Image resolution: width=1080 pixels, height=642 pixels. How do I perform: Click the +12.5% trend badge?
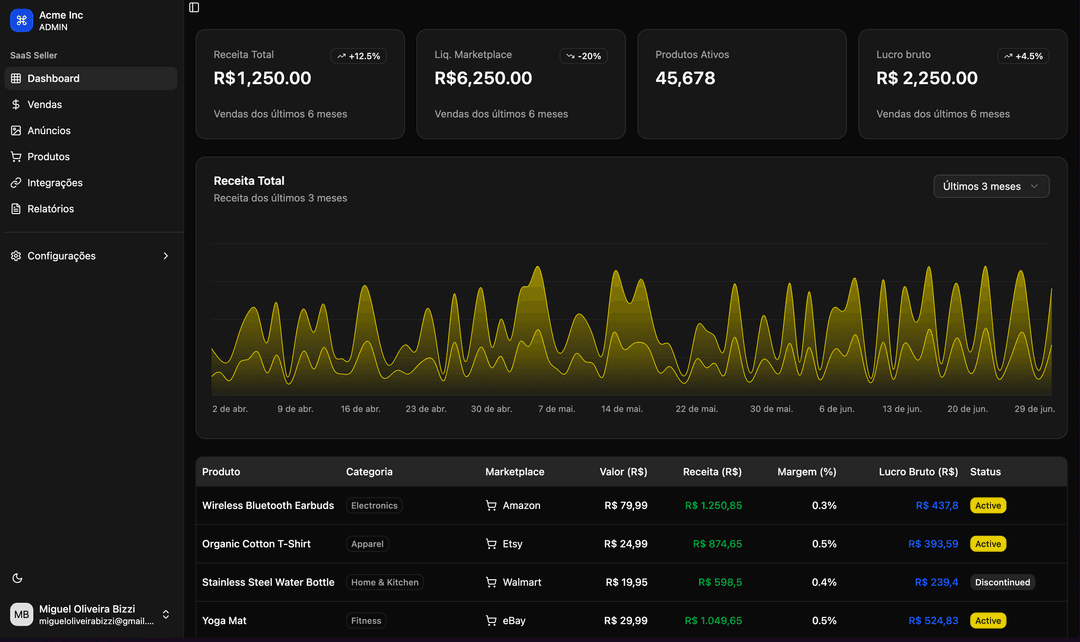point(359,56)
